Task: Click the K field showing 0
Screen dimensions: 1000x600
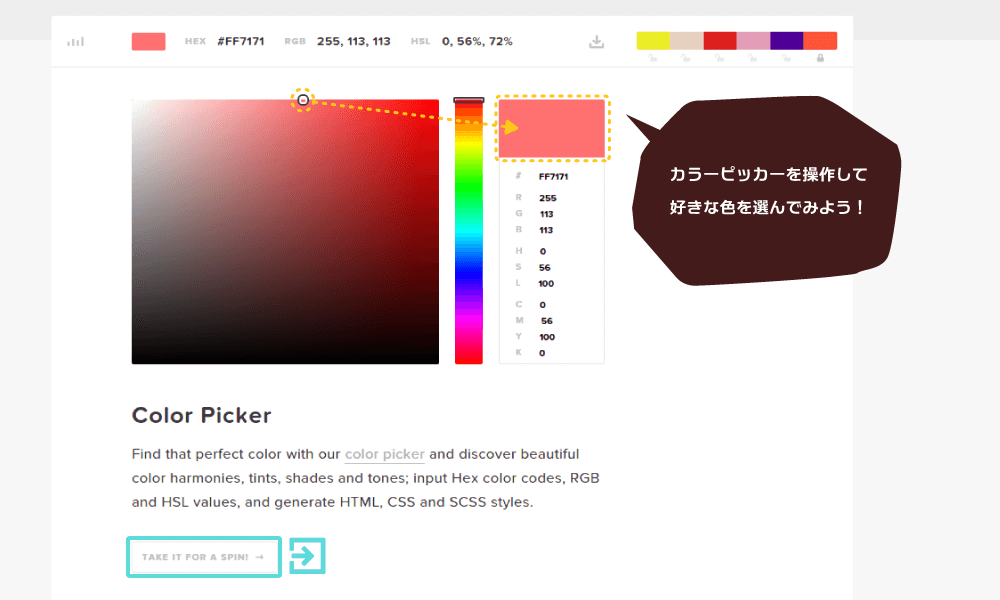Action: pos(542,353)
